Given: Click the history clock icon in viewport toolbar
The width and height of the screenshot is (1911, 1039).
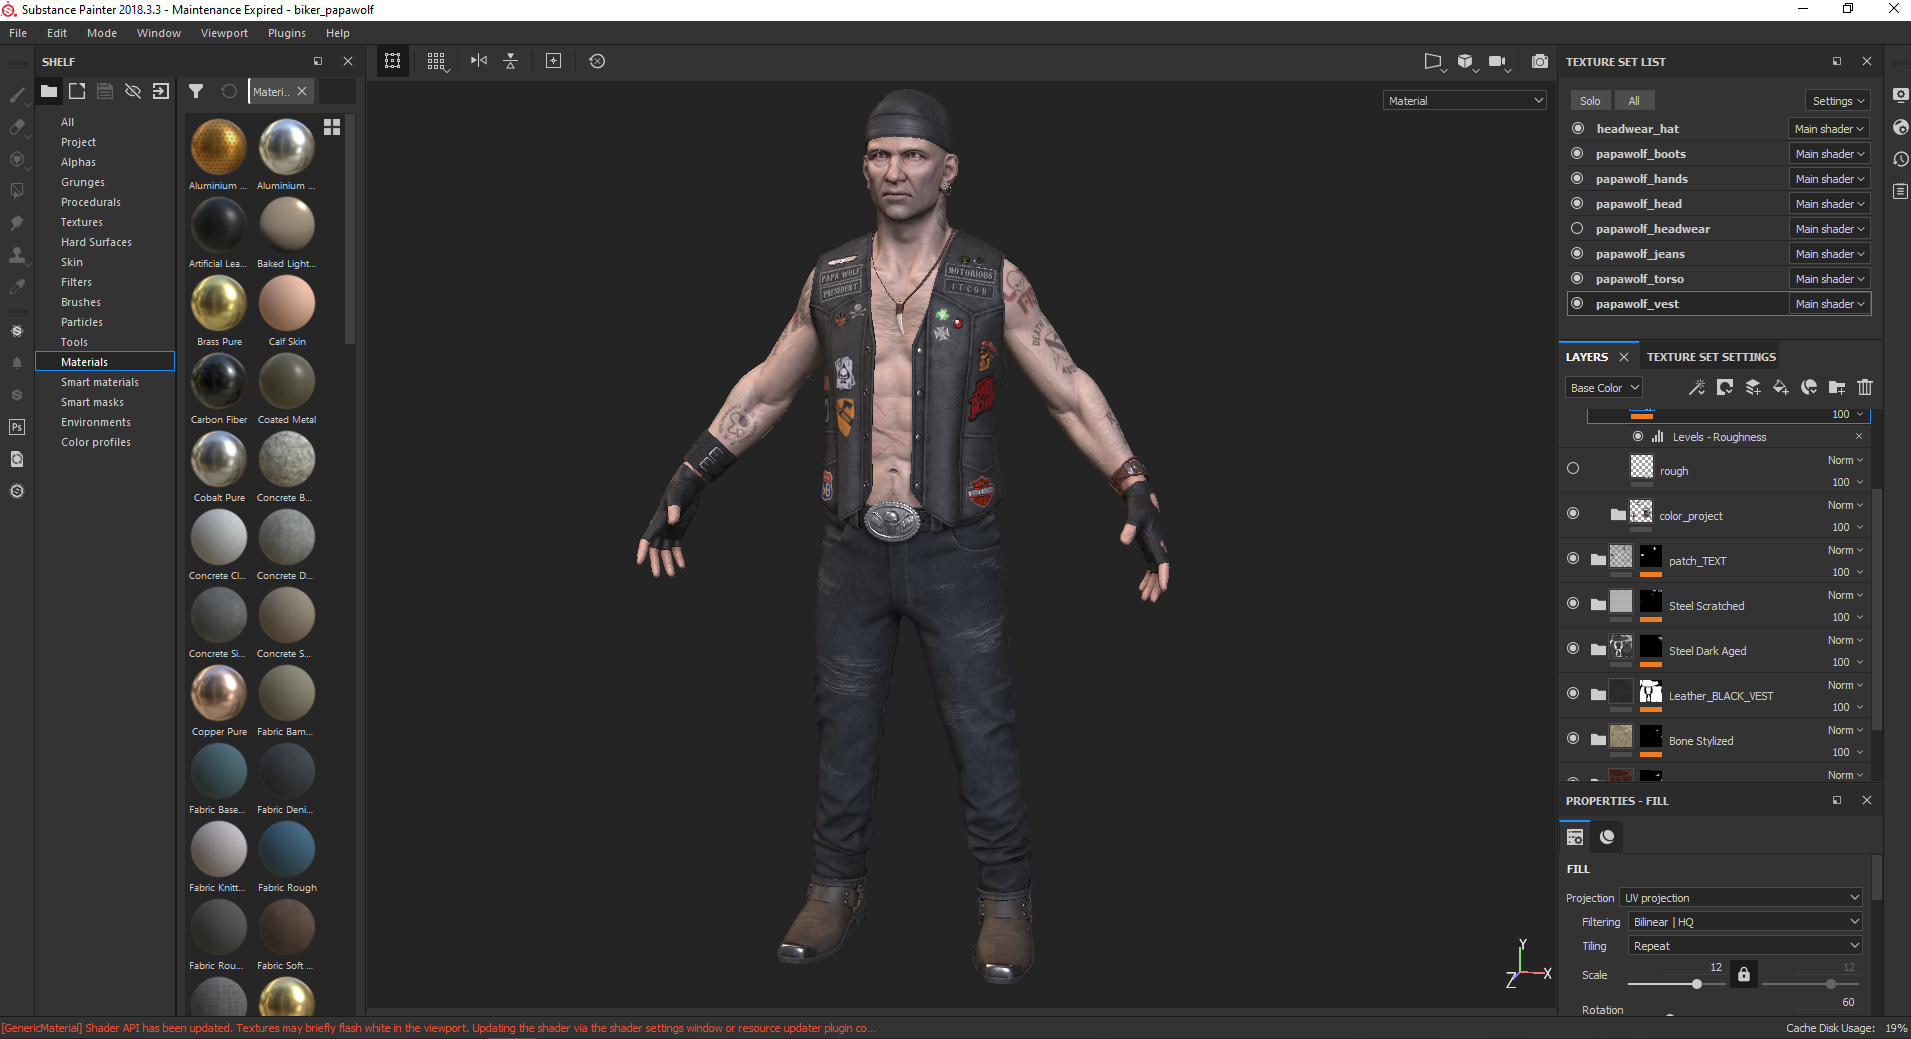Looking at the screenshot, I should 597,61.
